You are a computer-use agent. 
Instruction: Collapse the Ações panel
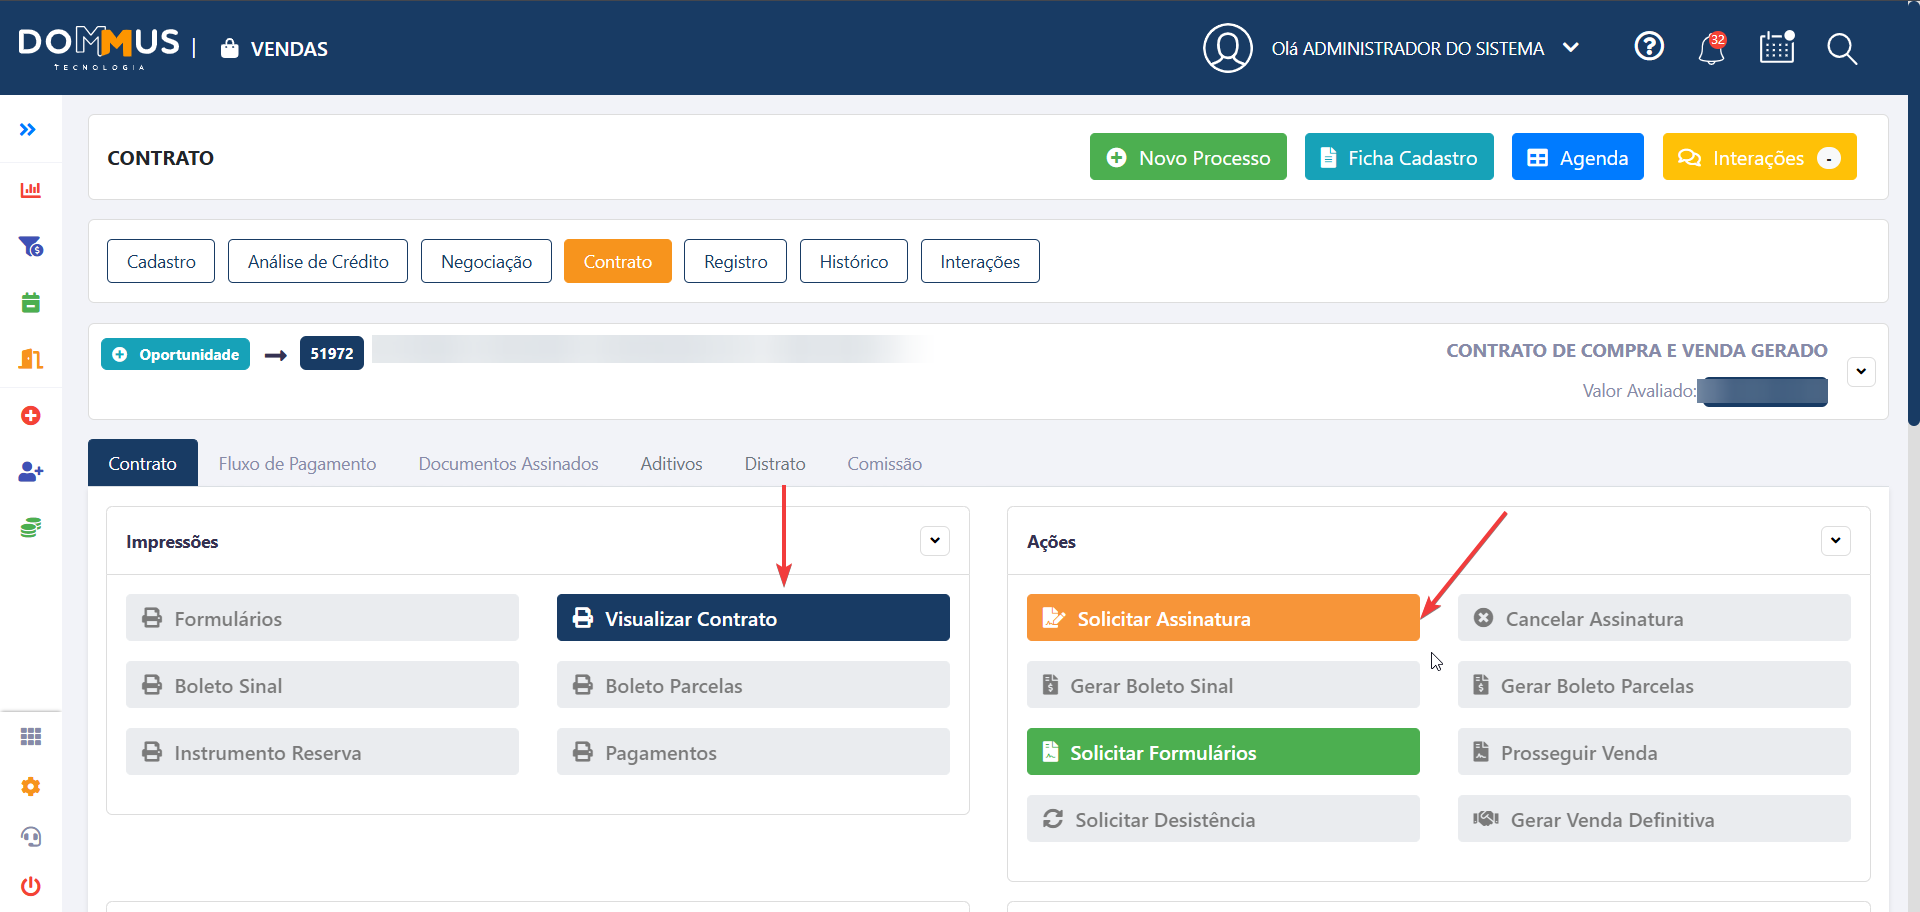click(x=1835, y=541)
